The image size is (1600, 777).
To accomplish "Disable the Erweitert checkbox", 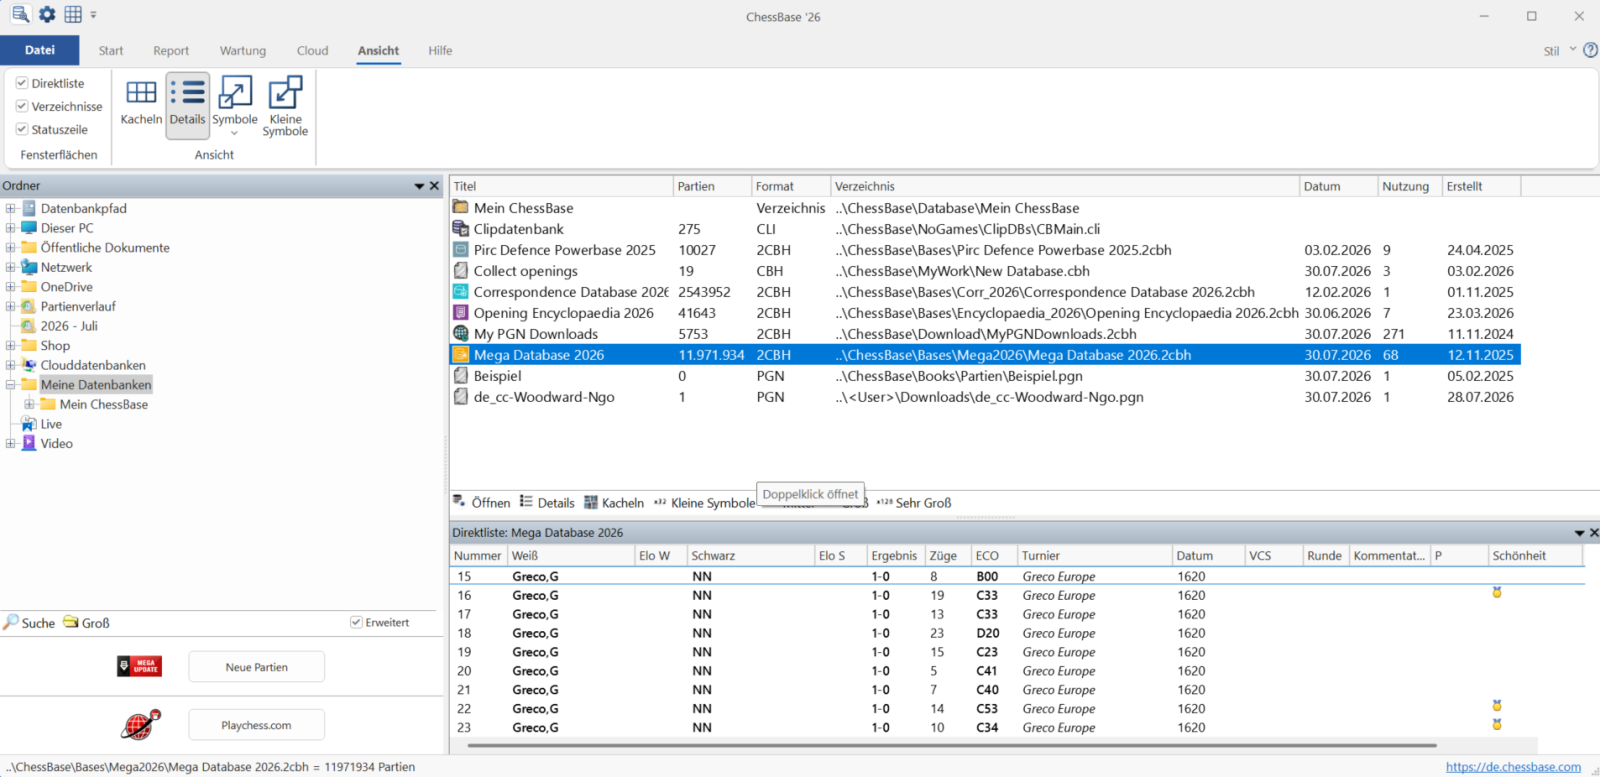I will [356, 622].
